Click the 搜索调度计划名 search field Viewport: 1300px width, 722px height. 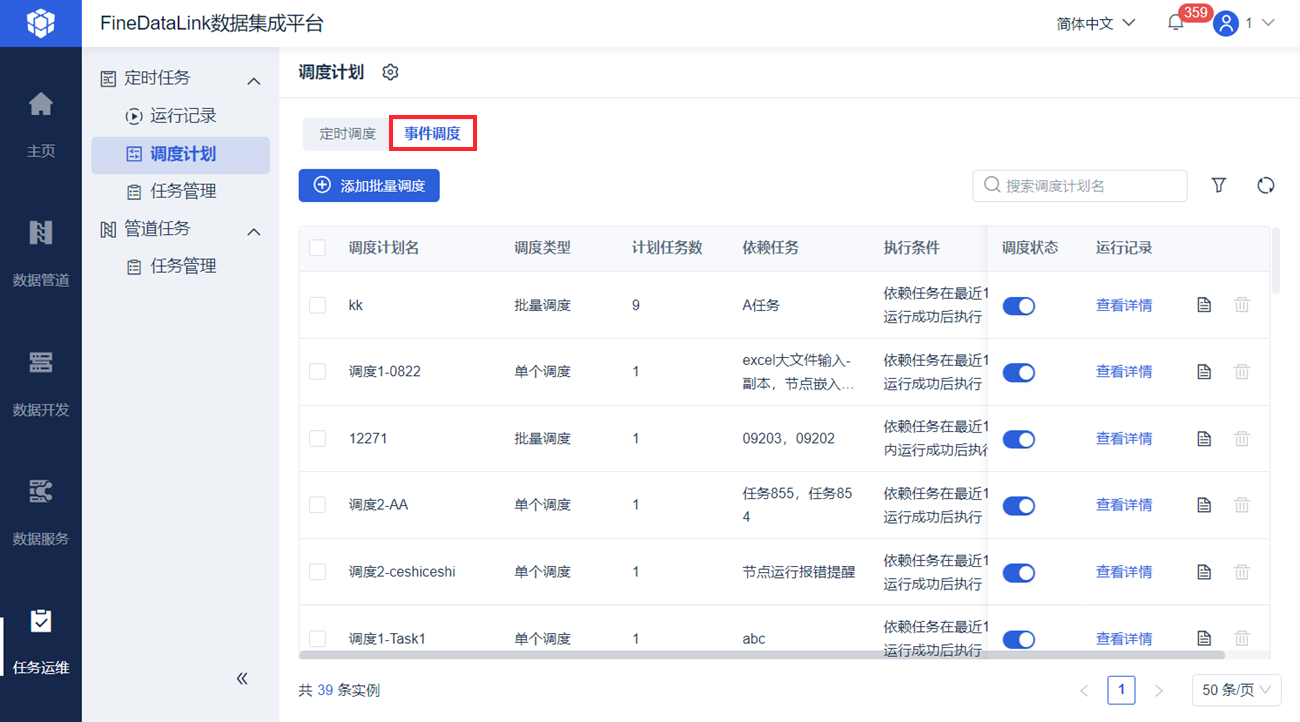point(1080,185)
